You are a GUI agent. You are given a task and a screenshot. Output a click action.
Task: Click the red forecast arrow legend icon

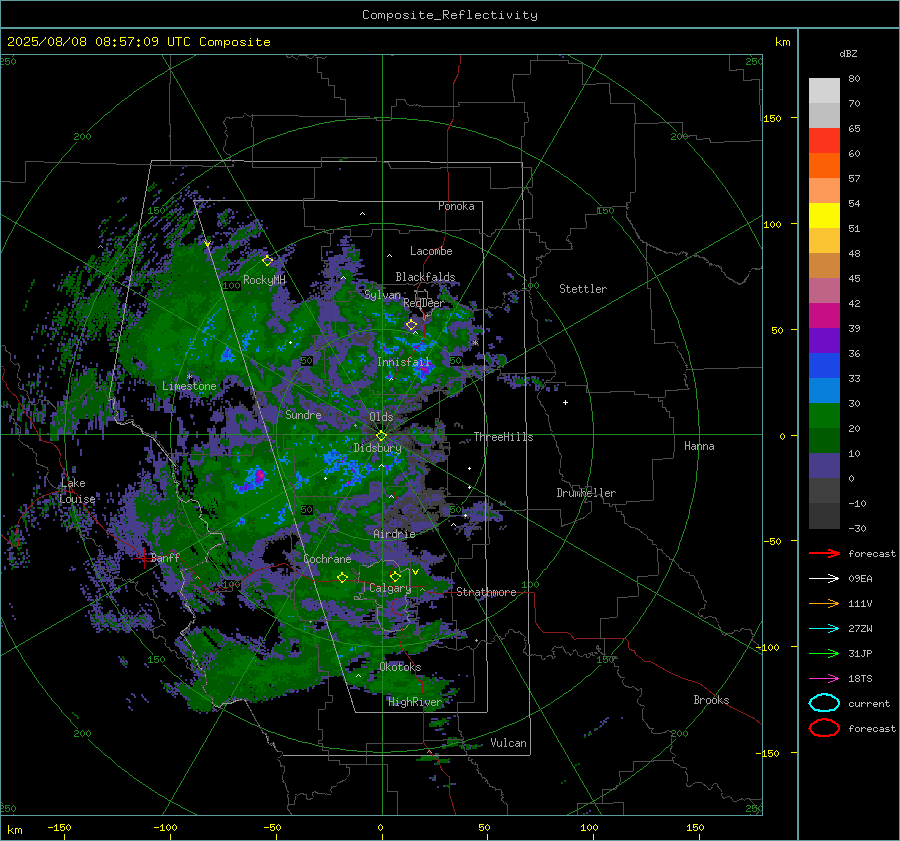pyautogui.click(x=824, y=553)
